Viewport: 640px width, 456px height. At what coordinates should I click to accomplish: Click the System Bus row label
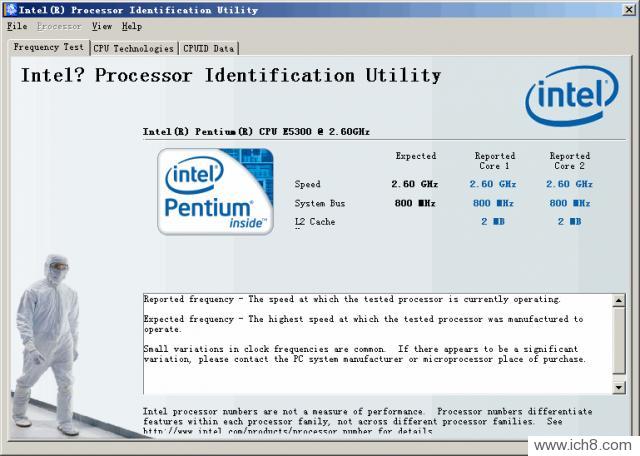[320, 203]
